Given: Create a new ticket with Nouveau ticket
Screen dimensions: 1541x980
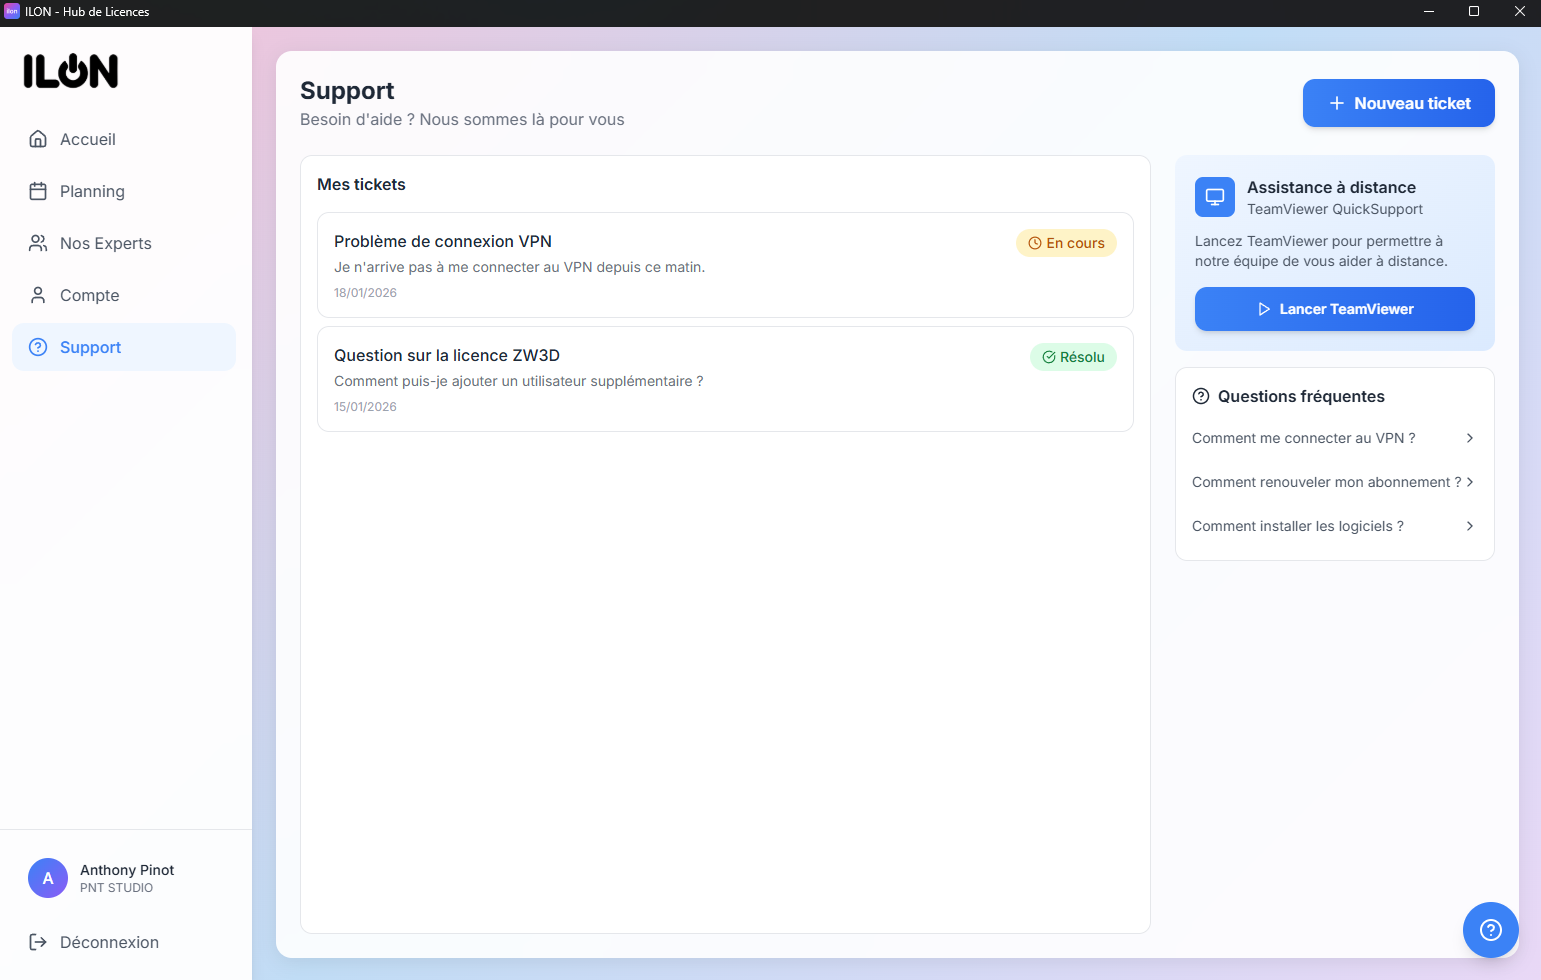Looking at the screenshot, I should [x=1398, y=103].
